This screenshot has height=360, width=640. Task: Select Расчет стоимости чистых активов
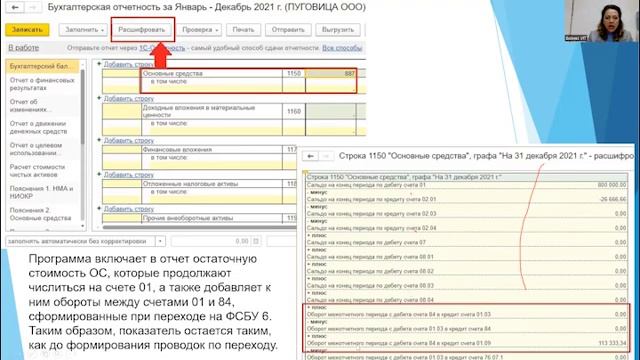coord(42,171)
